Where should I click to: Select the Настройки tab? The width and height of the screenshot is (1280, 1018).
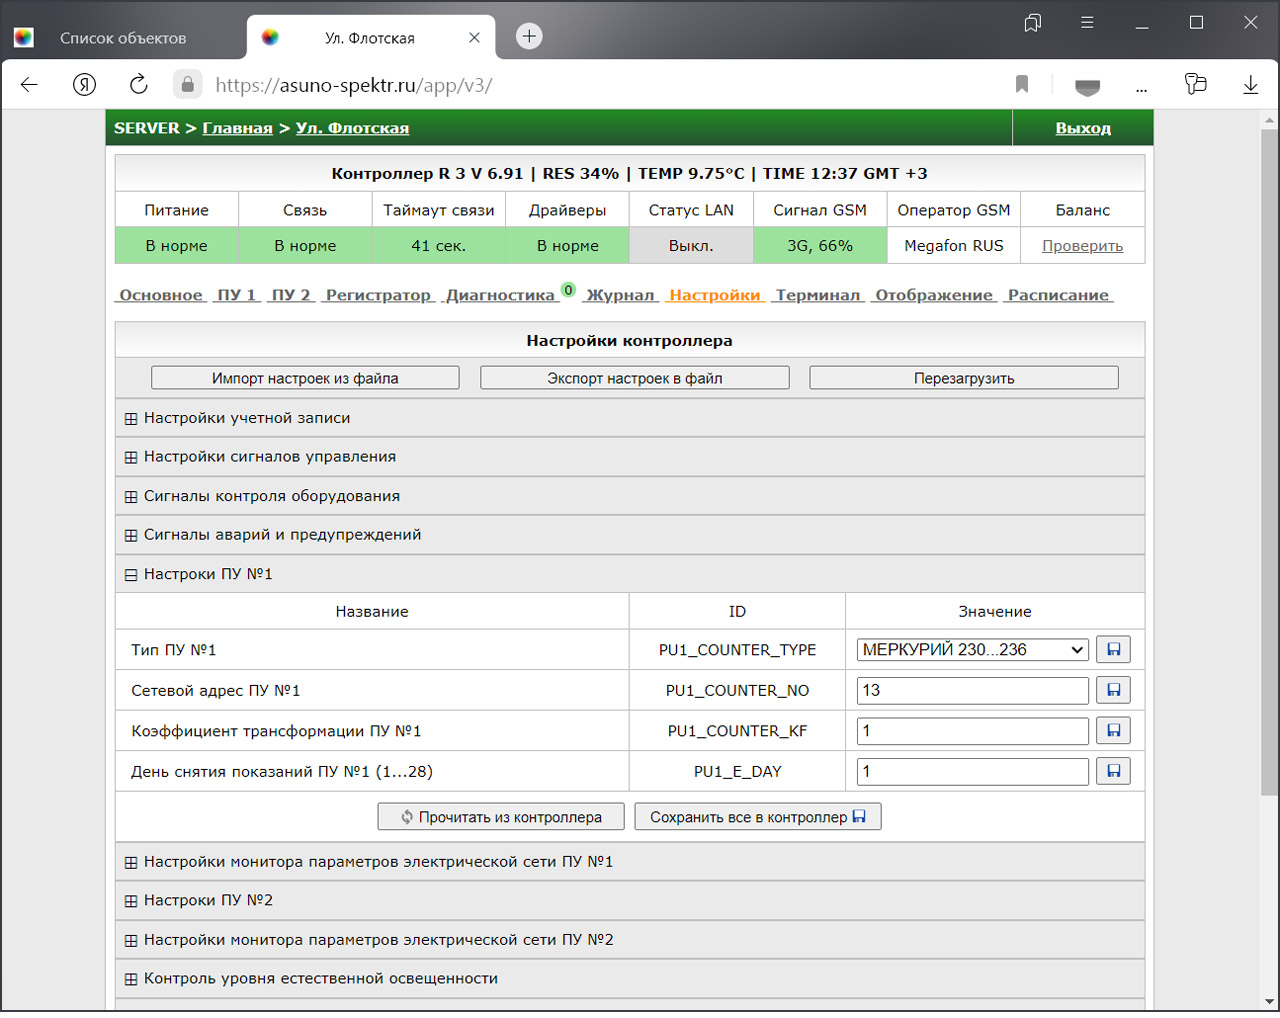pyautogui.click(x=715, y=295)
